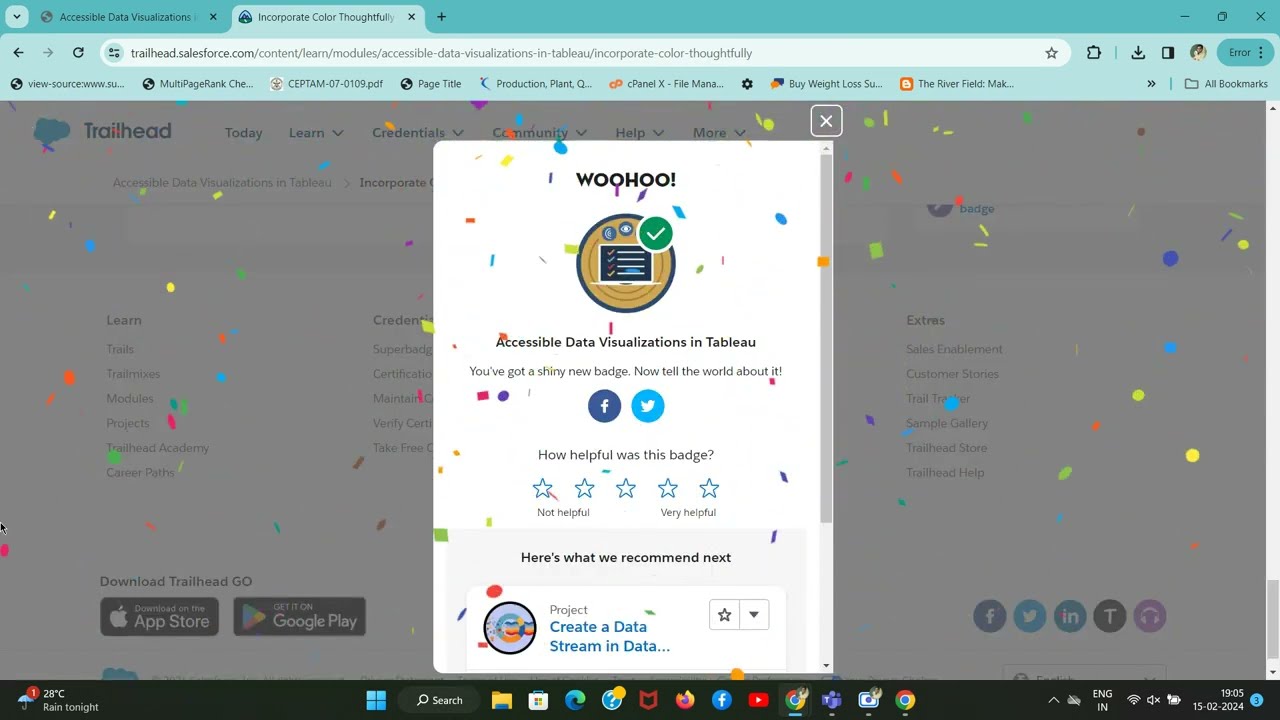Go back to previous page
This screenshot has height=720, width=1280.
pyautogui.click(x=18, y=53)
